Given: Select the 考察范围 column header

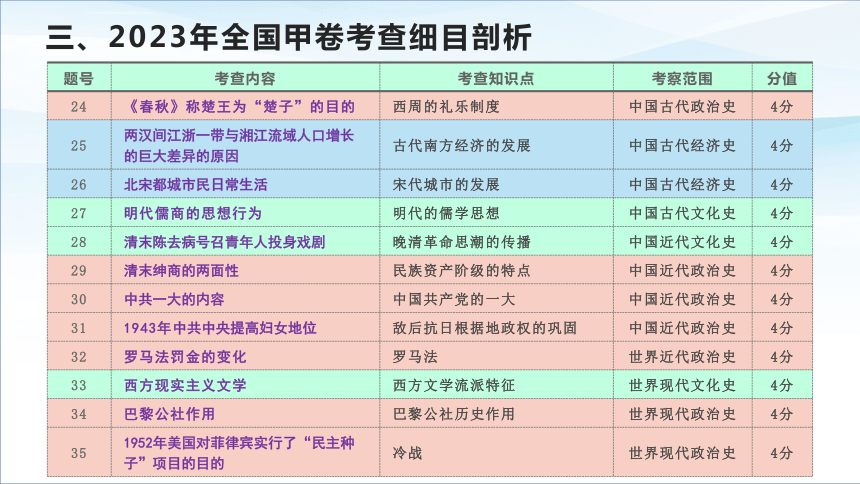Looking at the screenshot, I should point(682,78).
